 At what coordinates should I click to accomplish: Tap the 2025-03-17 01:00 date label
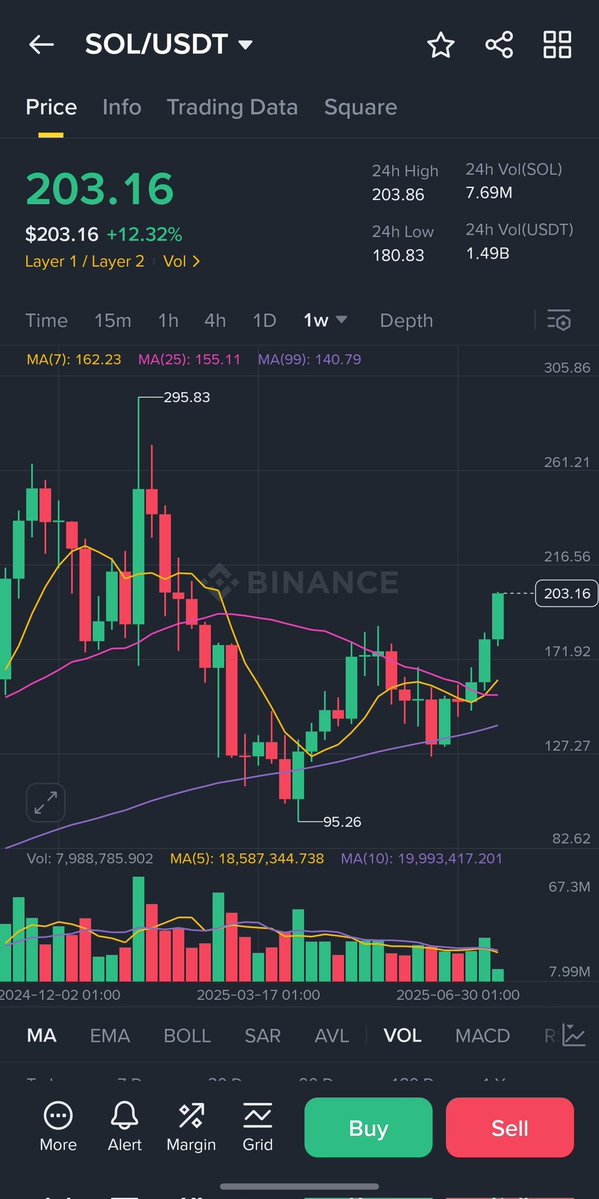259,995
